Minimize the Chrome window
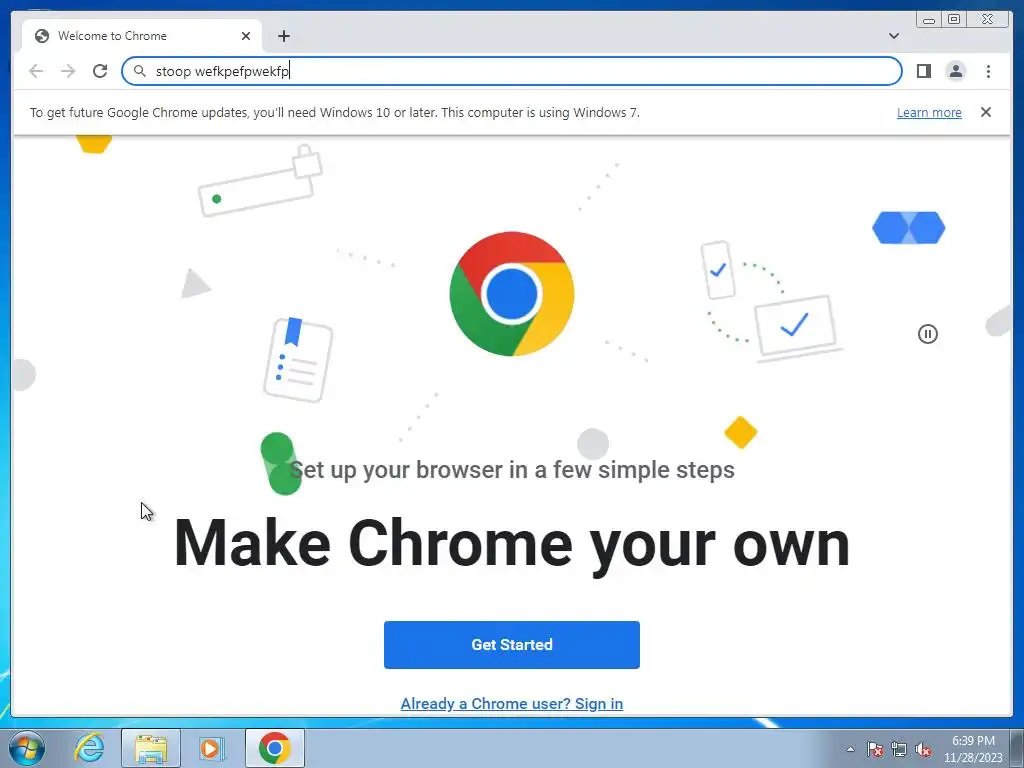 click(x=929, y=20)
